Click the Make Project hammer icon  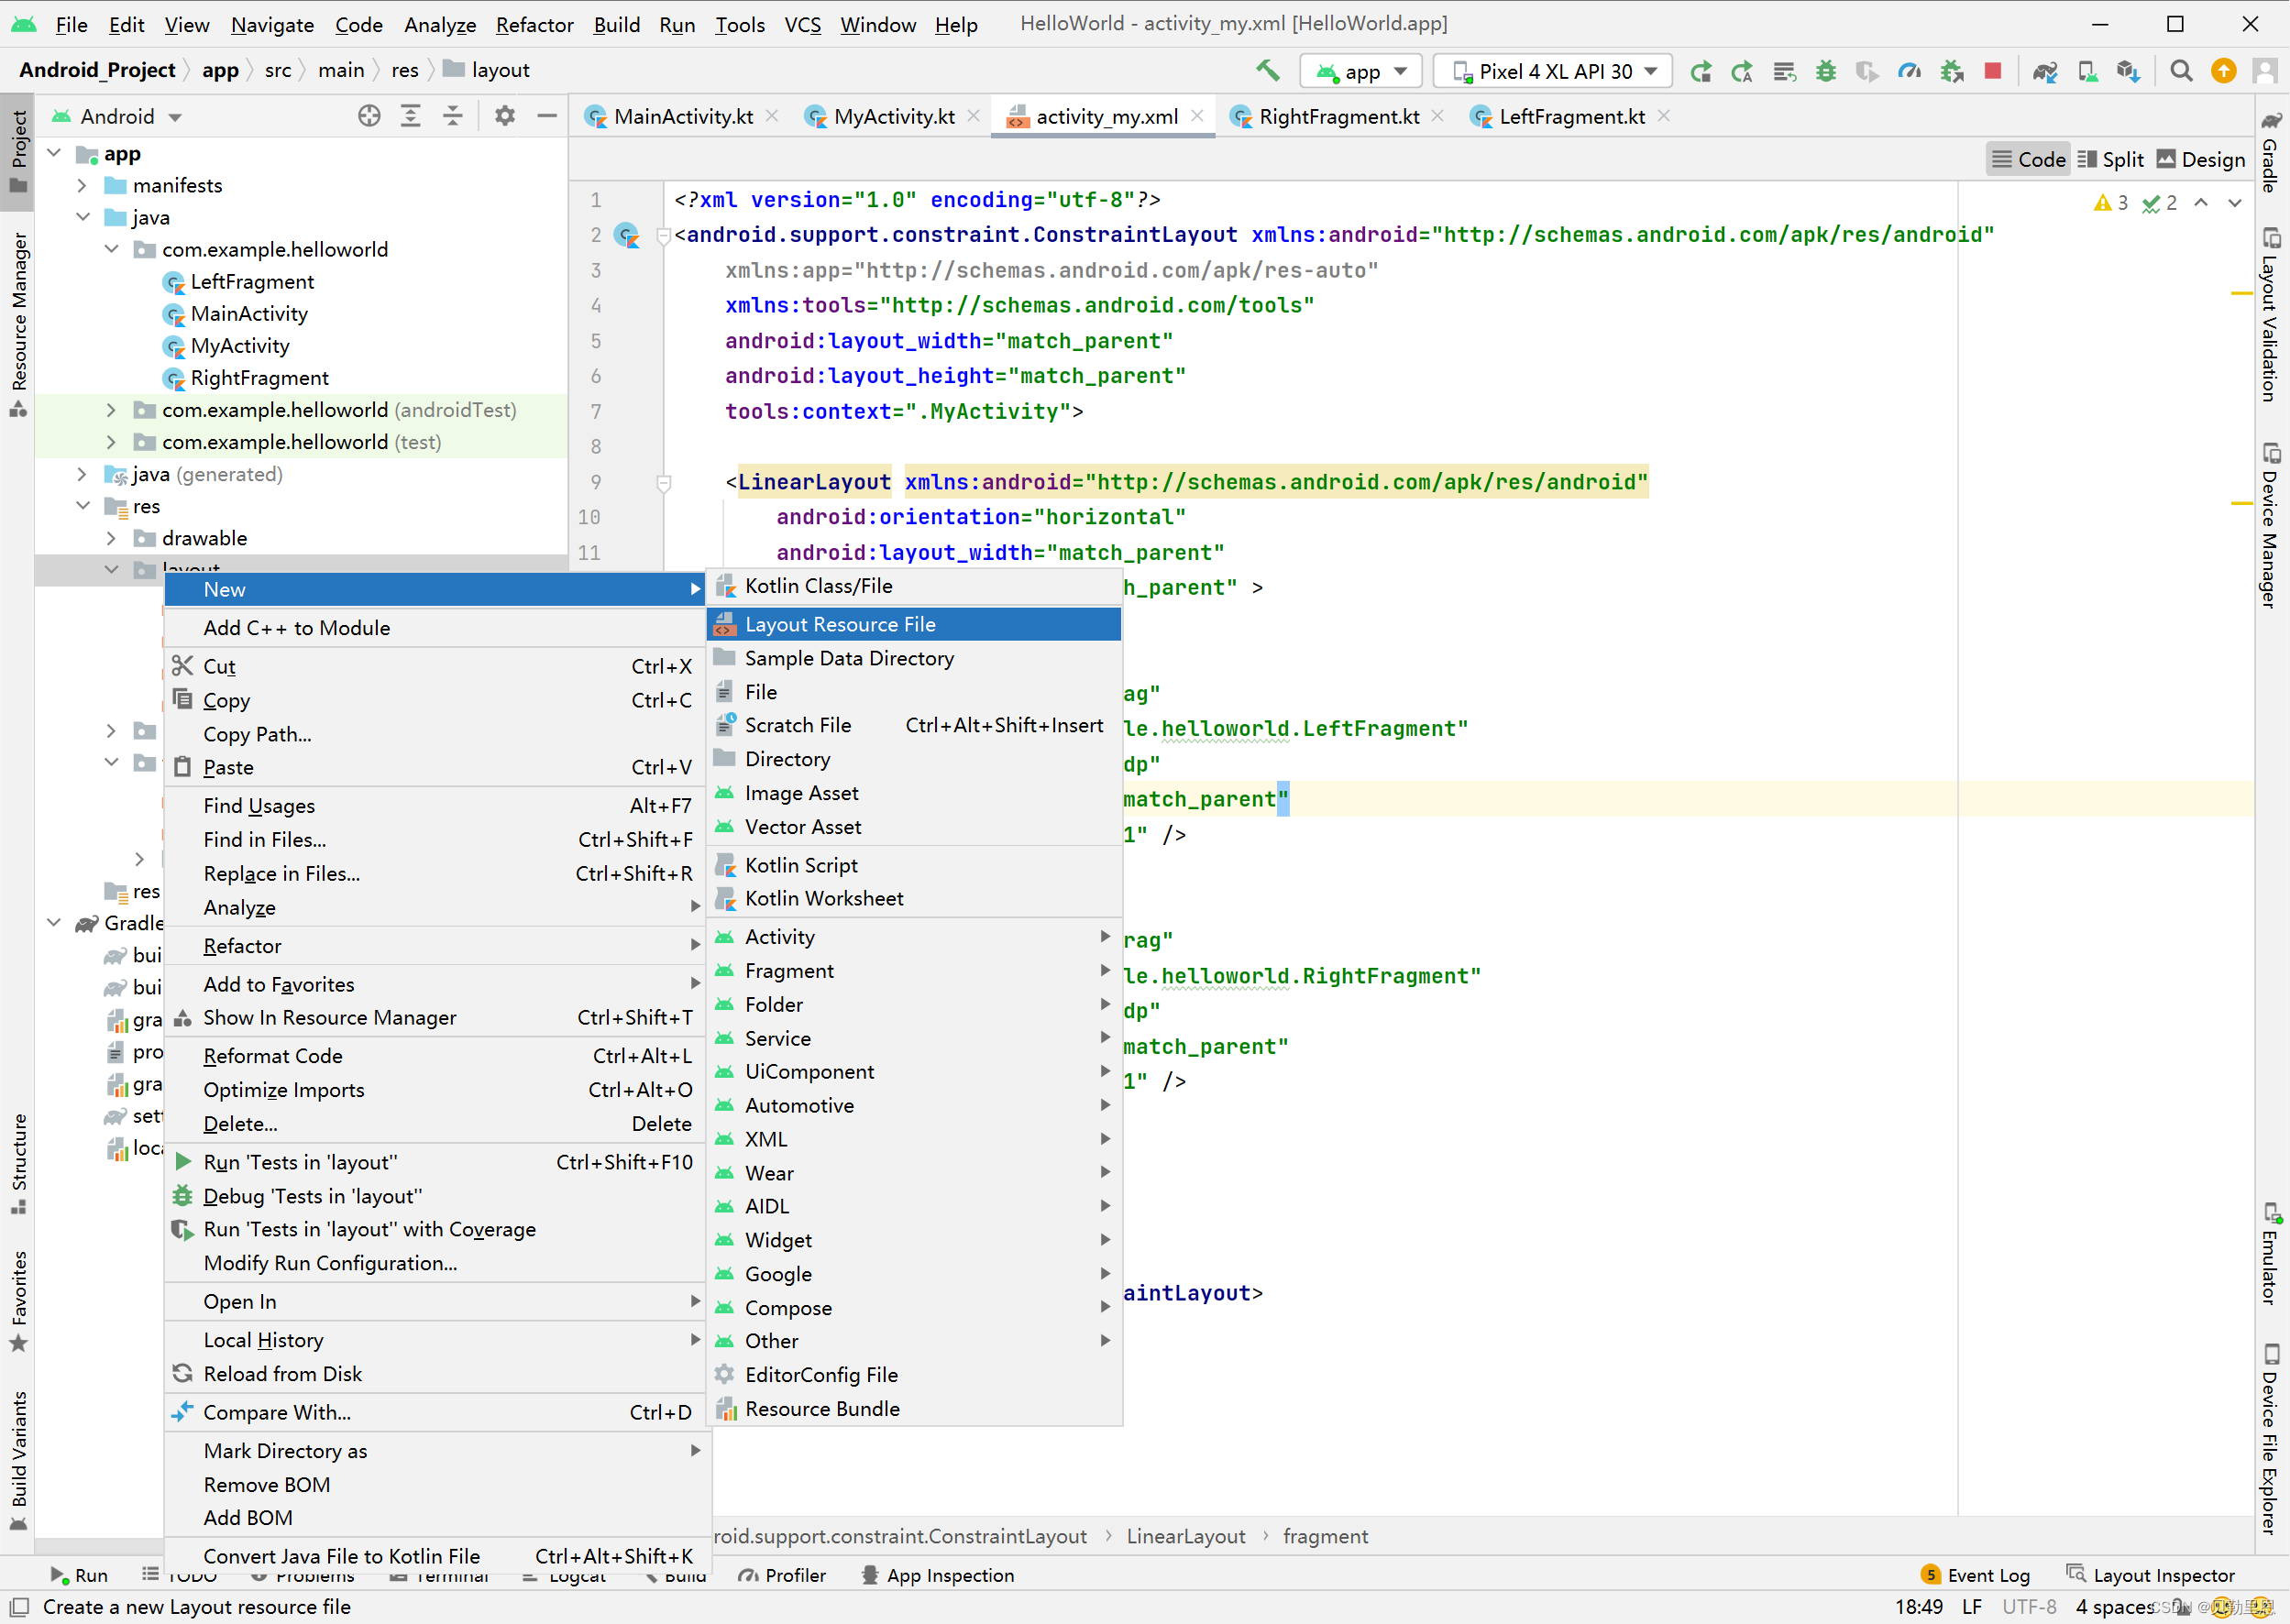[x=1267, y=71]
